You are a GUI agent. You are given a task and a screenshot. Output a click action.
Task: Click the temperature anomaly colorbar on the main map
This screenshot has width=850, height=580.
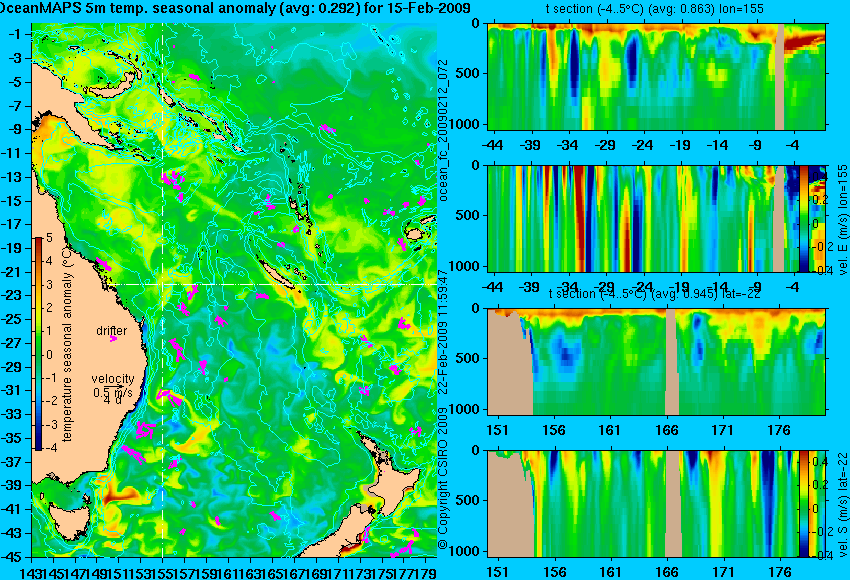click(x=38, y=344)
